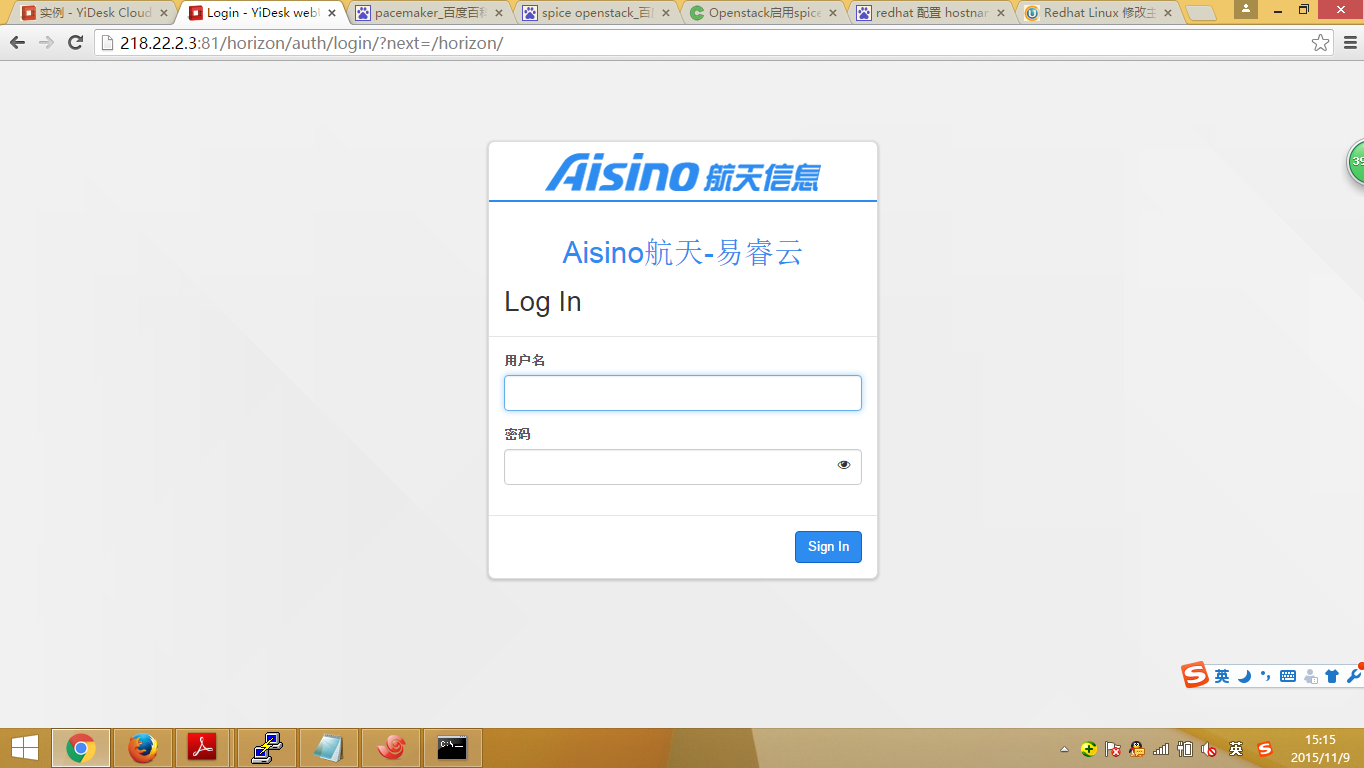
Task: Open the notepad-like taskbar app
Action: tap(328, 748)
